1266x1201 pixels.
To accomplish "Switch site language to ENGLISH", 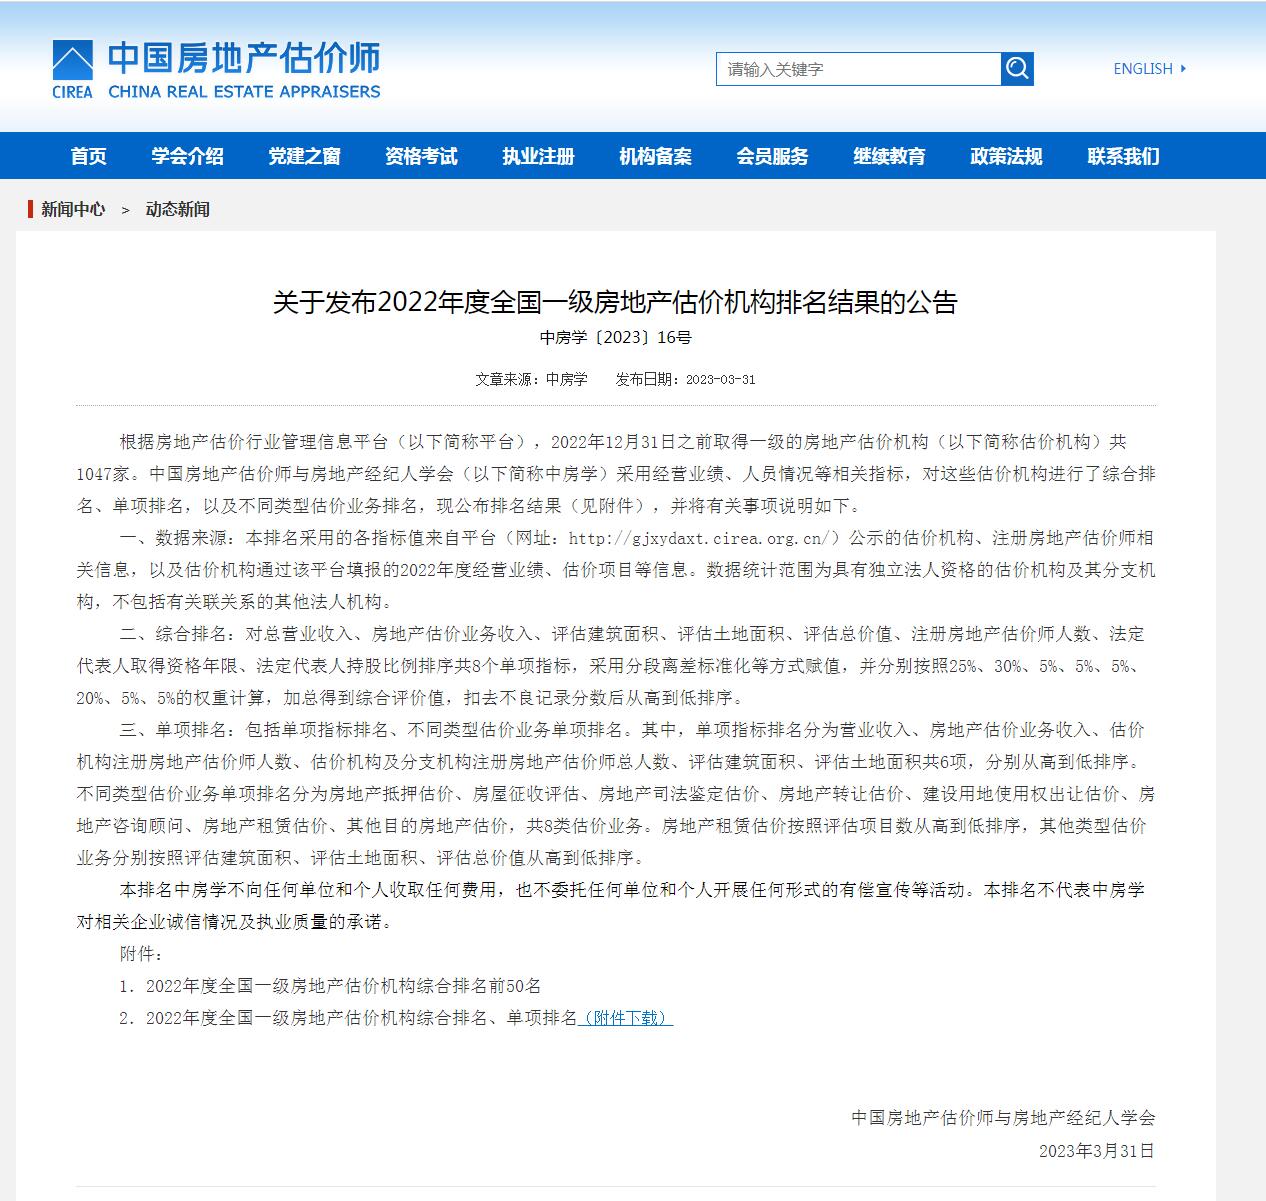I will tap(1148, 69).
